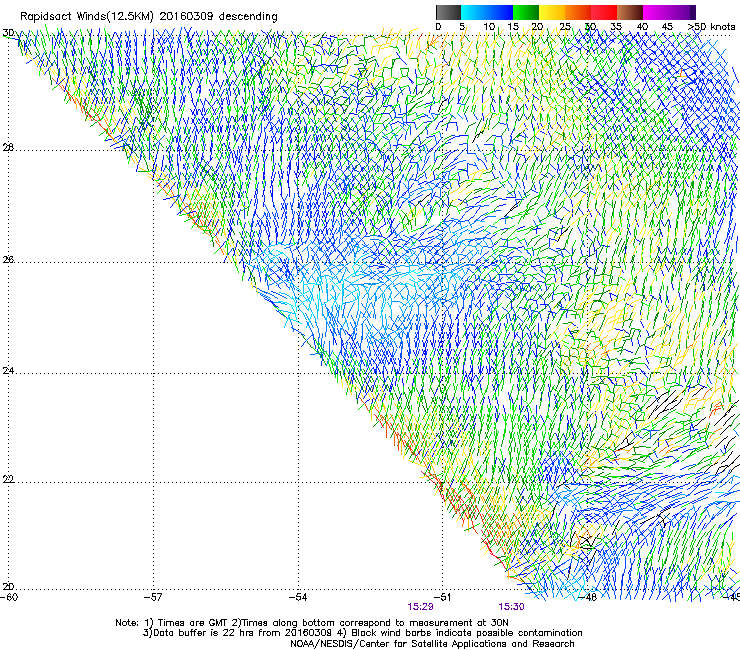The width and height of the screenshot is (740, 650).
Task: Click the longitude label '-48' on bottom axis
Action: (x=587, y=597)
